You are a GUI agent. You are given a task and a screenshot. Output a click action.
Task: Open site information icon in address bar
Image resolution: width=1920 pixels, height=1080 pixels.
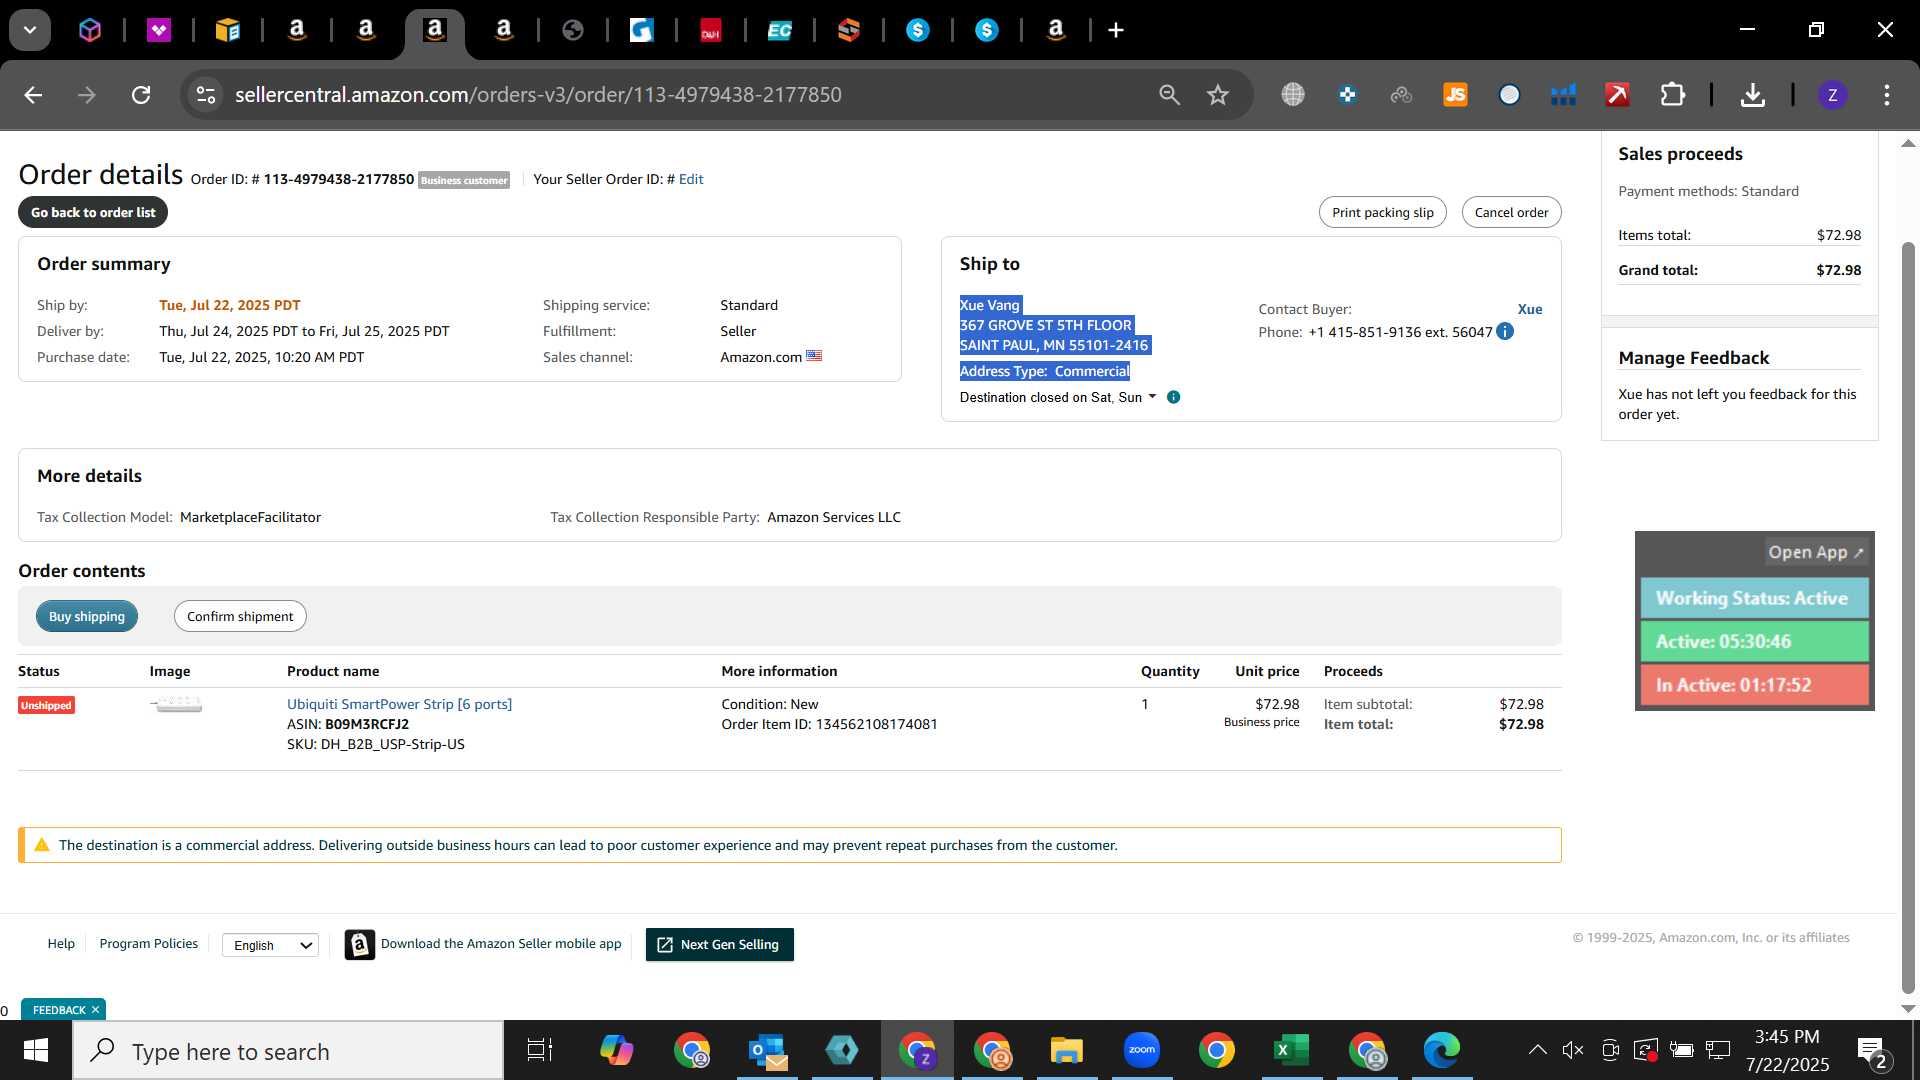click(206, 95)
